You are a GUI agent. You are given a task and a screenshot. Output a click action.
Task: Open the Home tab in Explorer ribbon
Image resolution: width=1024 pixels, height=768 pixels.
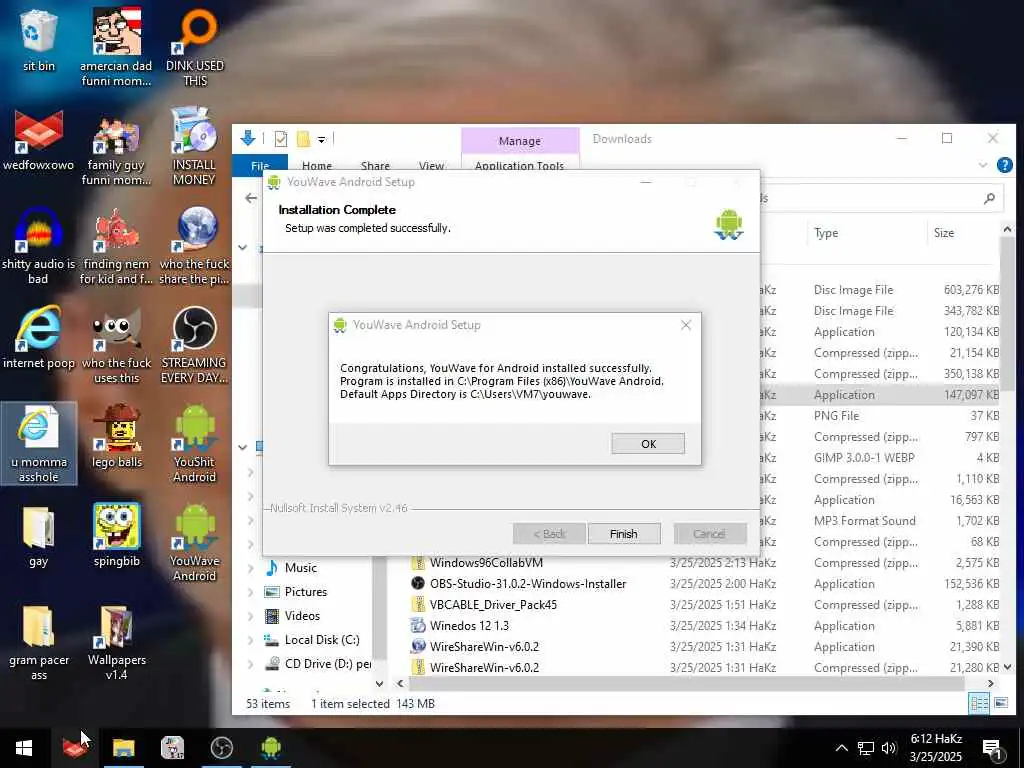[x=317, y=166]
